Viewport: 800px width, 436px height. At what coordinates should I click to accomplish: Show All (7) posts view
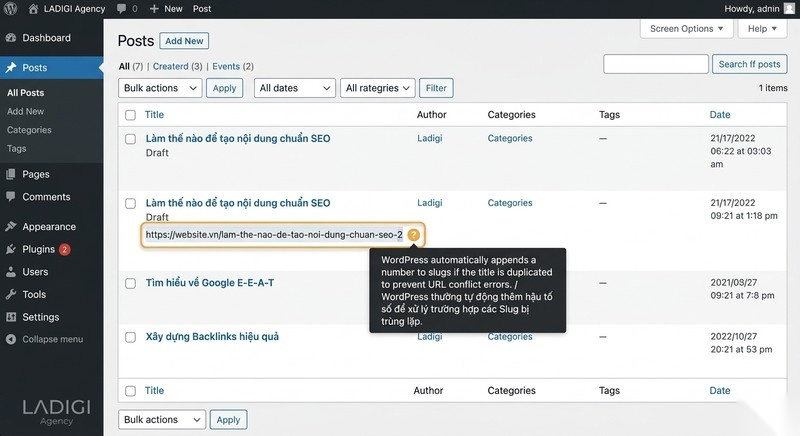coord(131,66)
